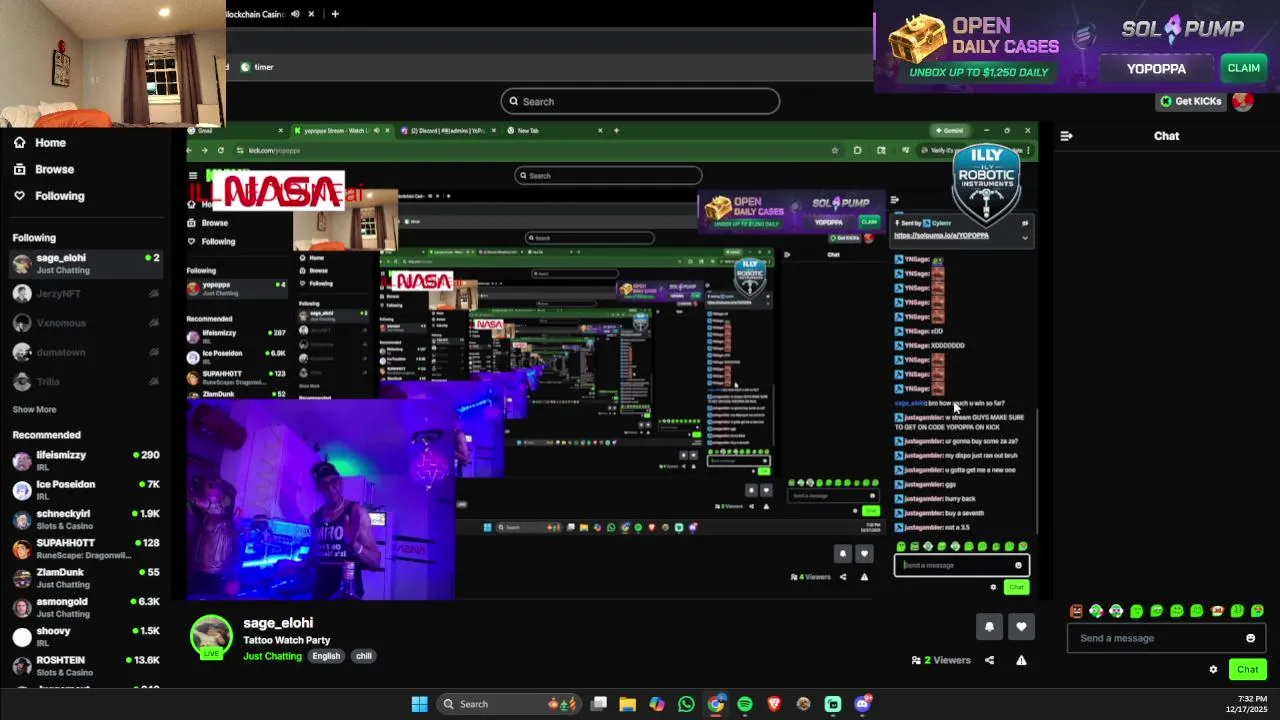Click the chill stream tag
This screenshot has height=720, width=1280.
(364, 656)
